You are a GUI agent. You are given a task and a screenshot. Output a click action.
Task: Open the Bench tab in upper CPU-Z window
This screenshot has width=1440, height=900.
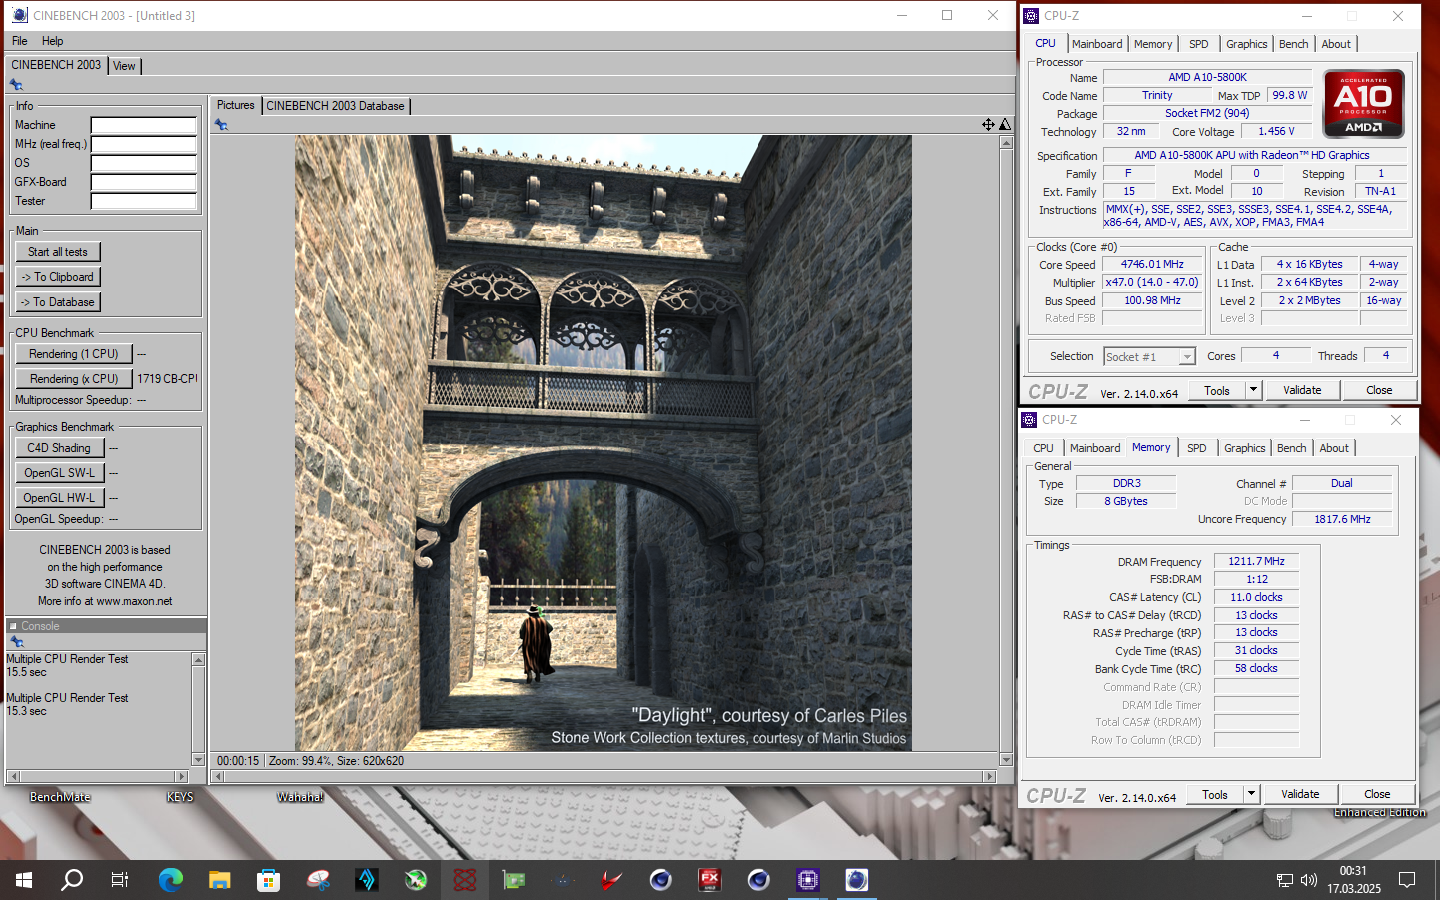click(1293, 44)
